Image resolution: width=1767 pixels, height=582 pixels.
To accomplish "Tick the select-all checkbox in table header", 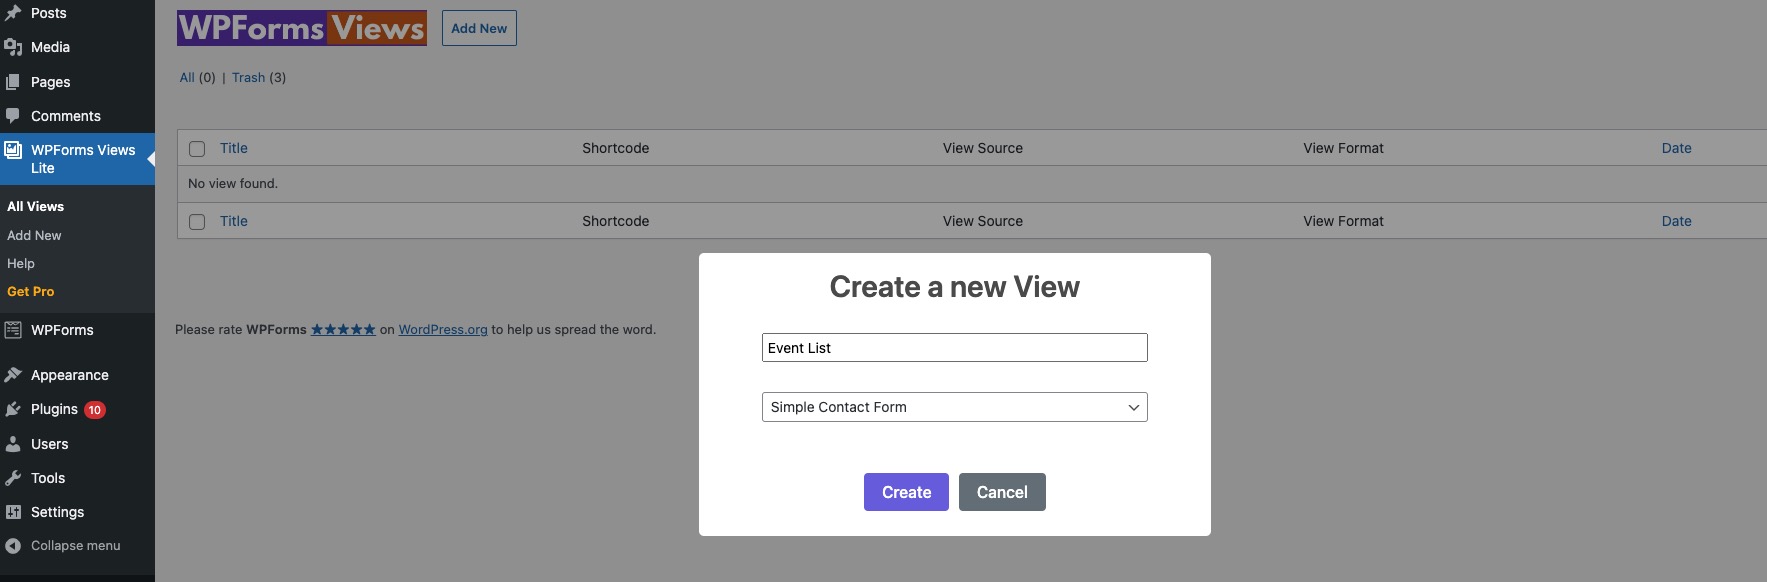I will [x=197, y=148].
